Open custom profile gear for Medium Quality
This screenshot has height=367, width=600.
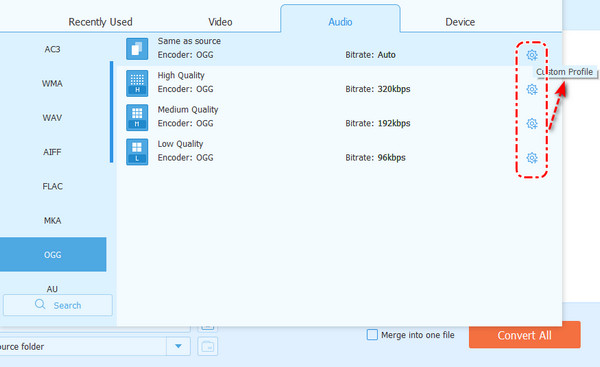[x=532, y=124]
